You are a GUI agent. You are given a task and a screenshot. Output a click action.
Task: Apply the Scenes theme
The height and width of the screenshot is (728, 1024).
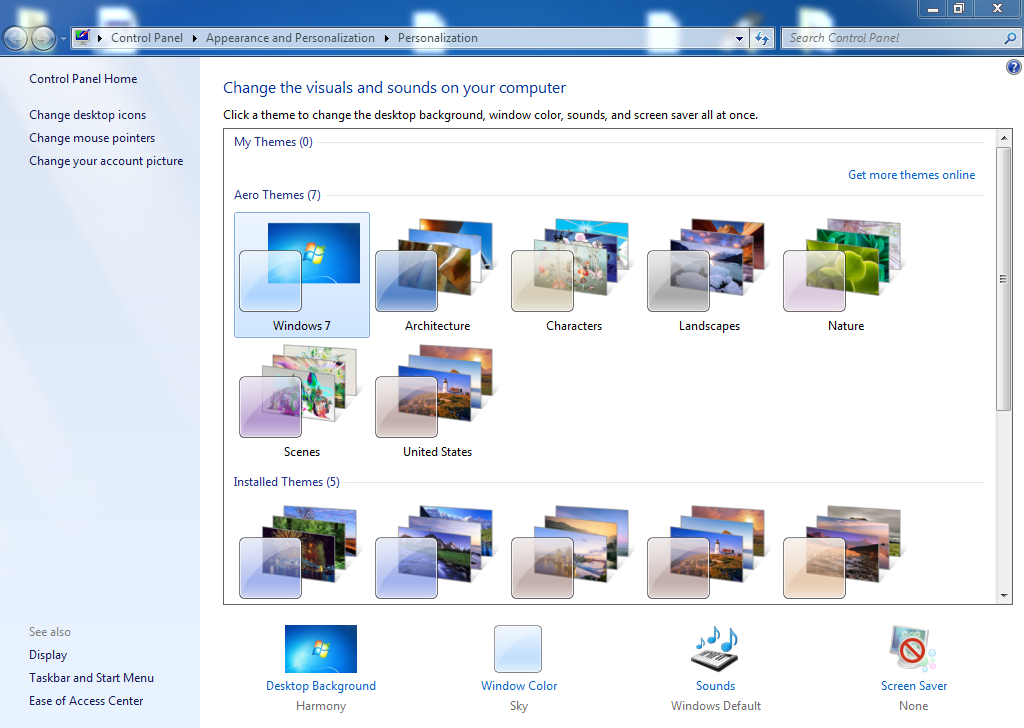pyautogui.click(x=302, y=401)
